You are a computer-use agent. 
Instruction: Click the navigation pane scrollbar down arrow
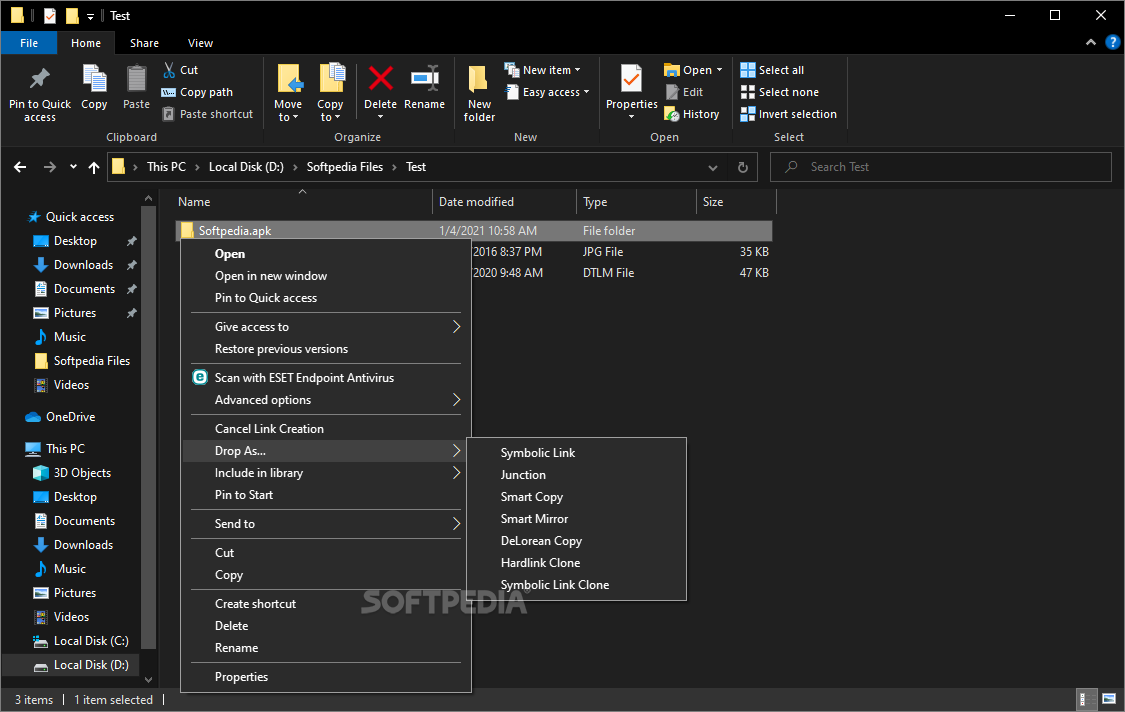(x=149, y=680)
